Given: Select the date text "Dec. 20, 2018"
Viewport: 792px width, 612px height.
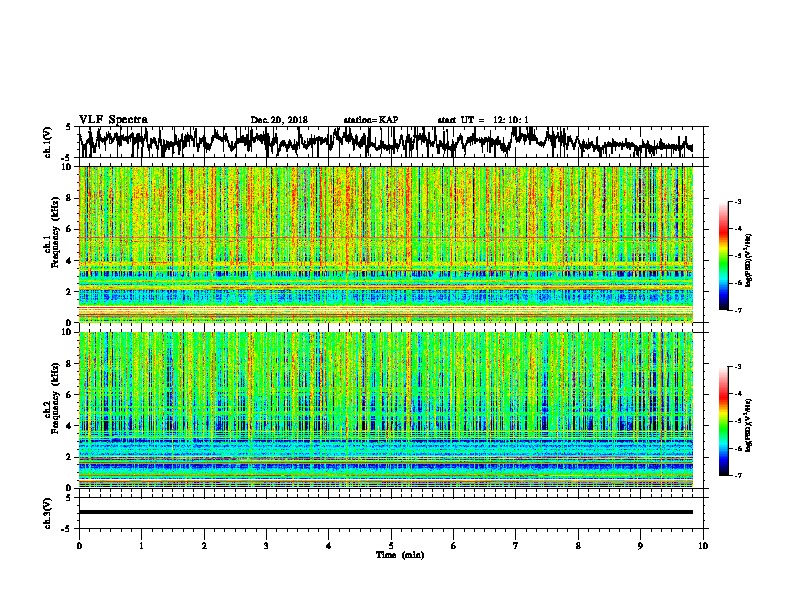Looking at the screenshot, I should pyautogui.click(x=279, y=120).
